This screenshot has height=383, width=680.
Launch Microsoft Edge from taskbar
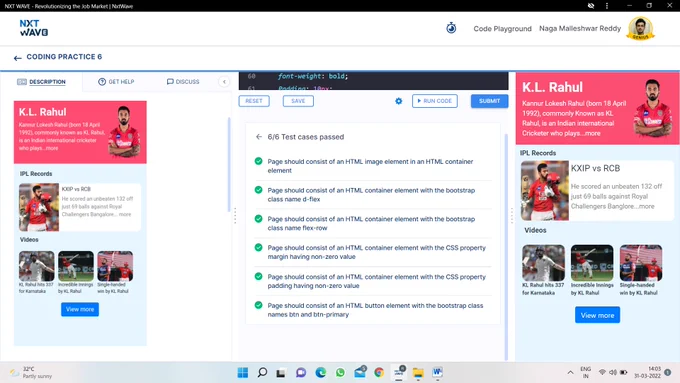click(320, 373)
